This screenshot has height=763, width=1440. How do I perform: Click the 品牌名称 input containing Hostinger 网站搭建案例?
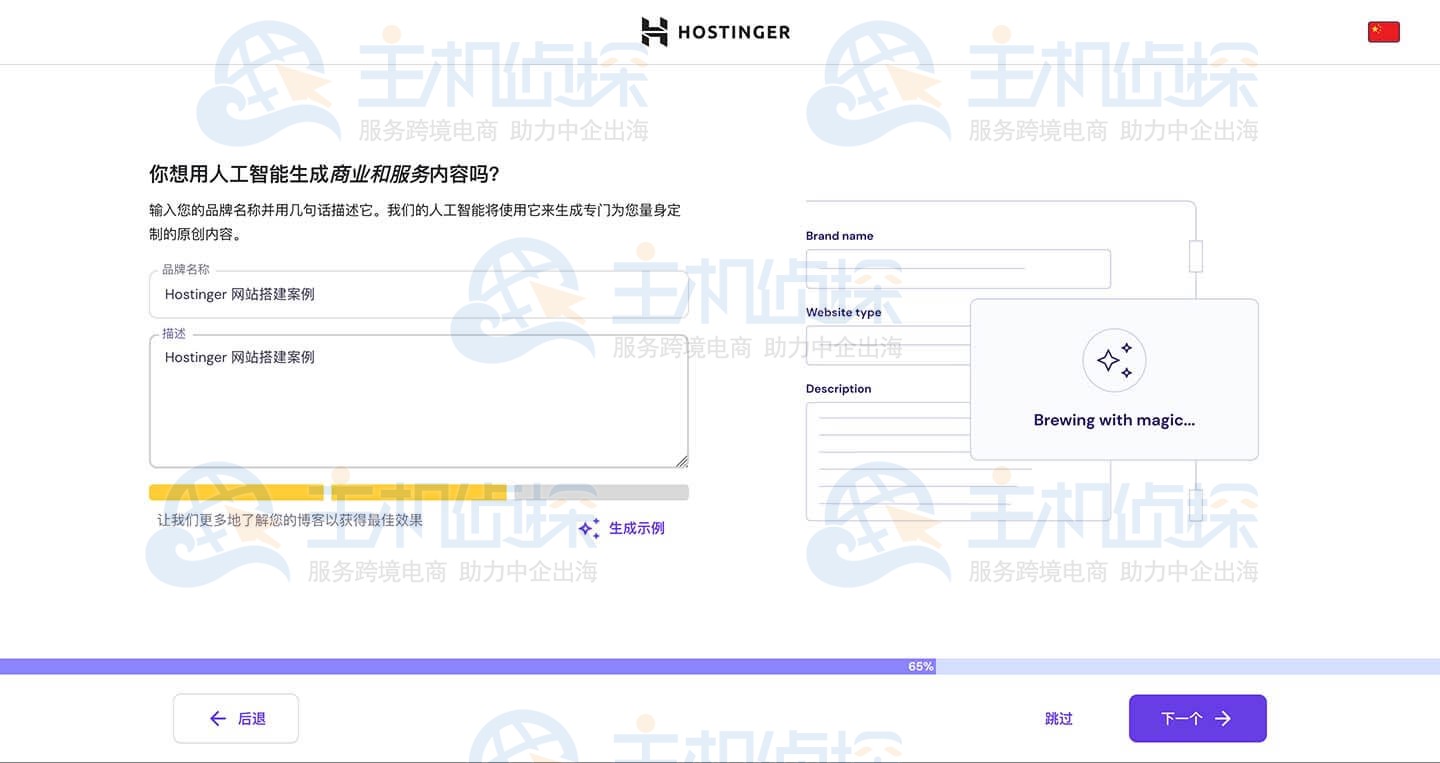pyautogui.click(x=418, y=293)
